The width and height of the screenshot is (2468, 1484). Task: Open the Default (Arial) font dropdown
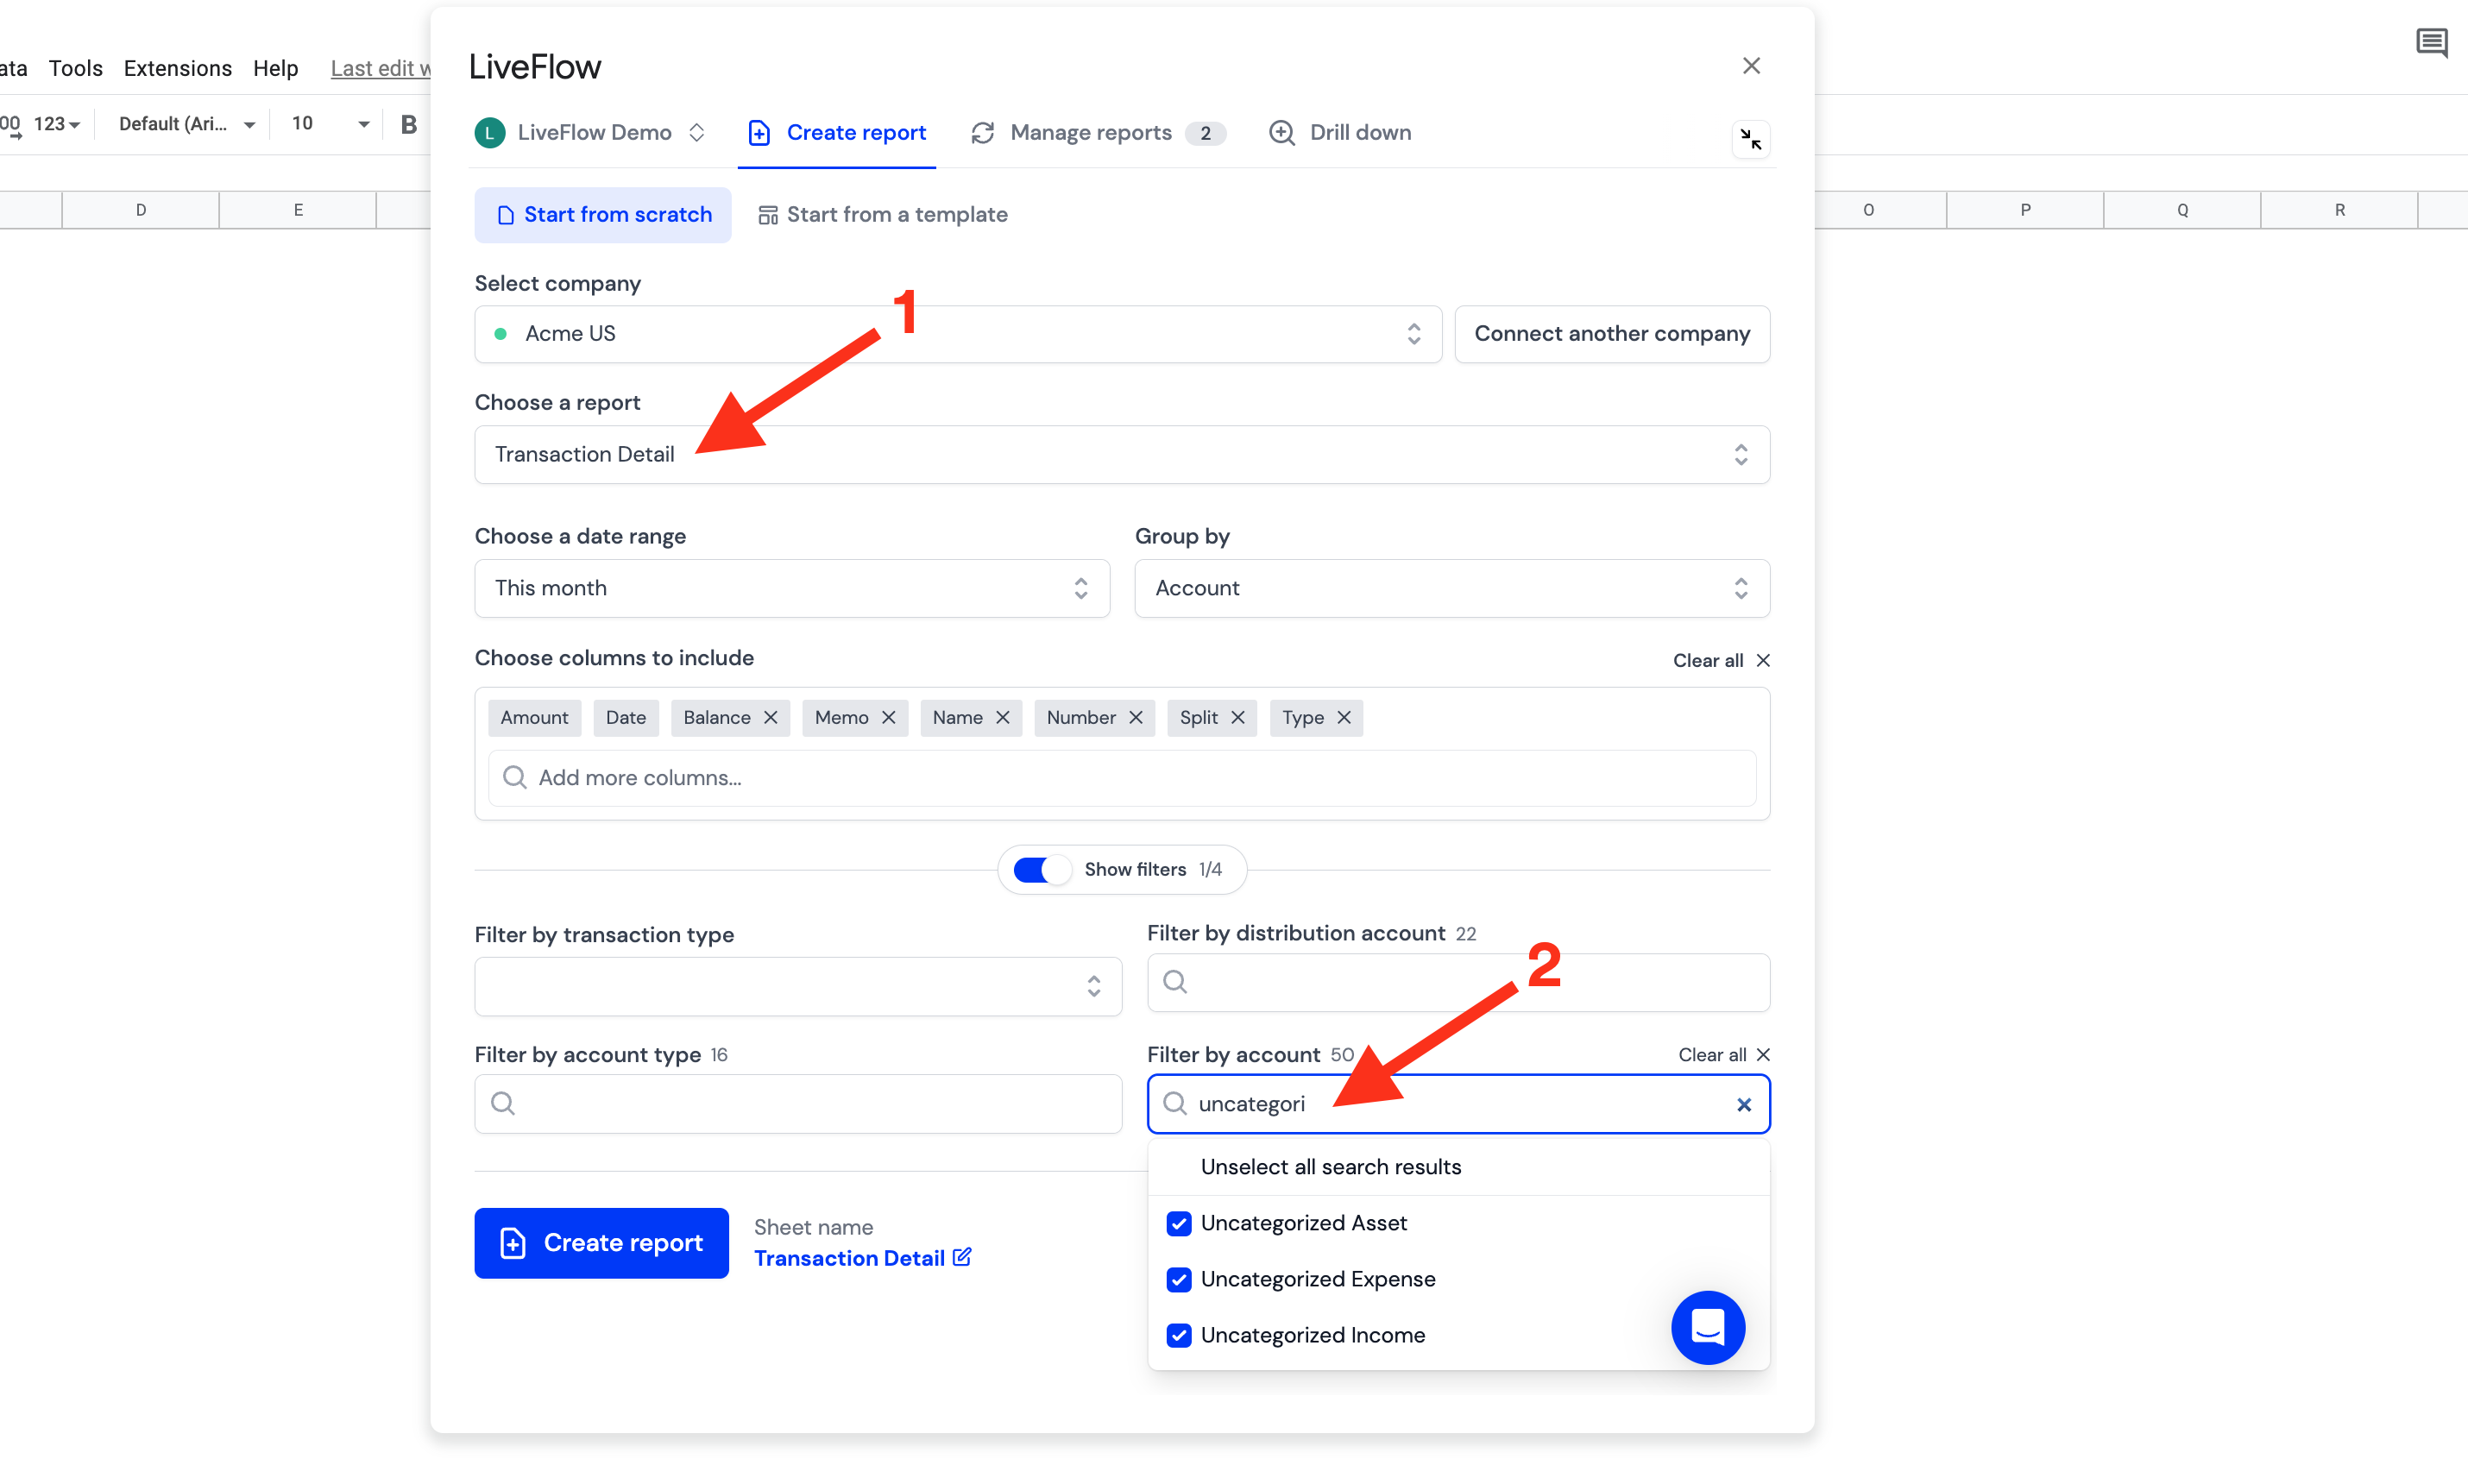pyautogui.click(x=186, y=124)
